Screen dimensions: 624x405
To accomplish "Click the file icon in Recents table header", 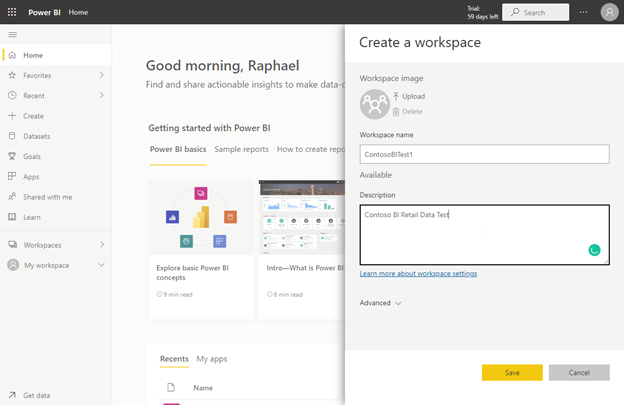I will coord(171,387).
